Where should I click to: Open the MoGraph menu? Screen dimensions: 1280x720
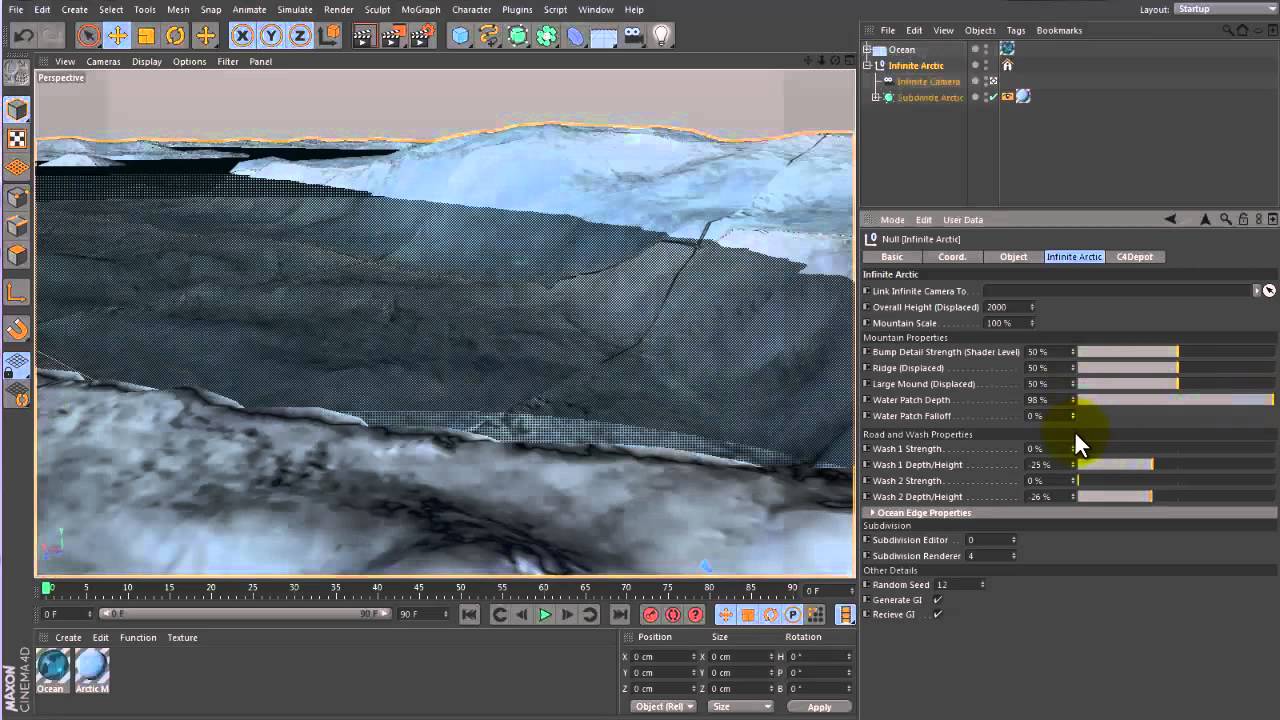(420, 9)
